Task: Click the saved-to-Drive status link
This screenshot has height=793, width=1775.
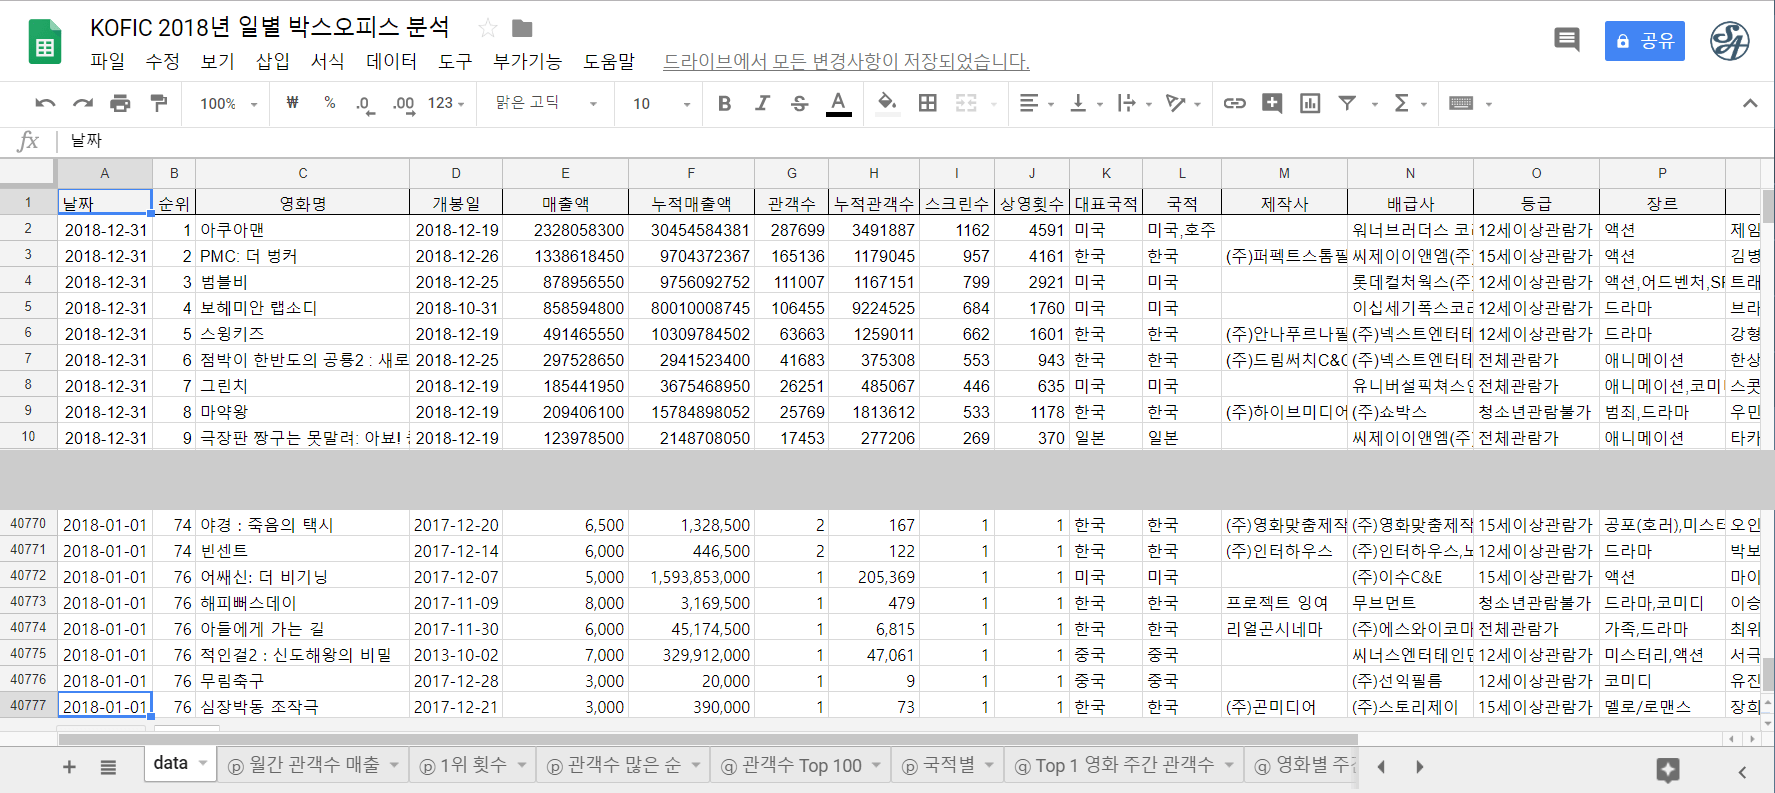Action: click(x=846, y=62)
